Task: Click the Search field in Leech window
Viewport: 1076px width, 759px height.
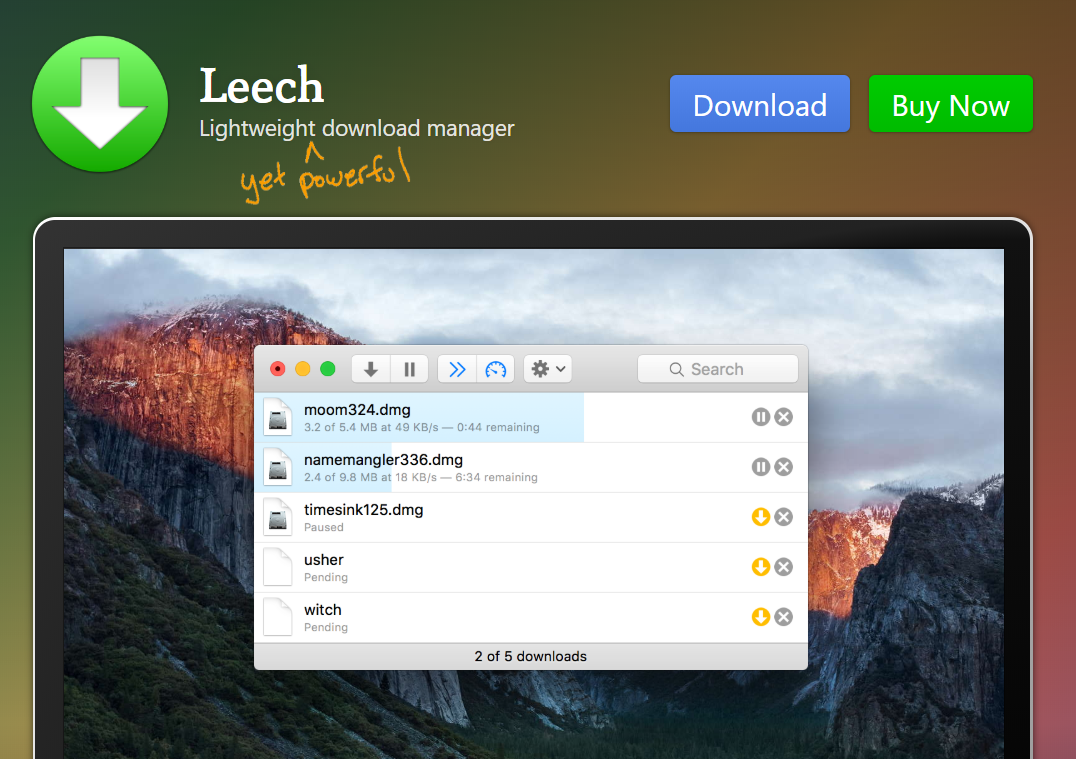Action: click(718, 369)
